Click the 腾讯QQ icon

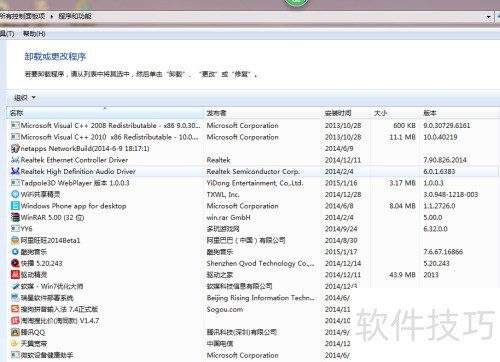[x=15, y=332]
